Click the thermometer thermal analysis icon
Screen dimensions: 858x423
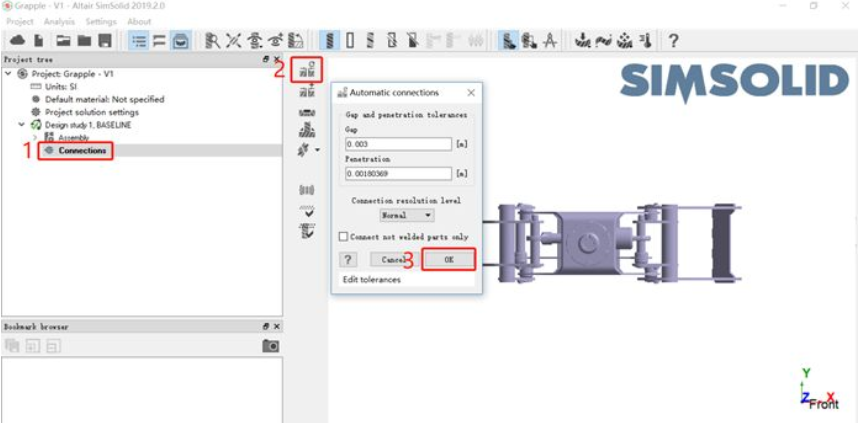click(645, 40)
